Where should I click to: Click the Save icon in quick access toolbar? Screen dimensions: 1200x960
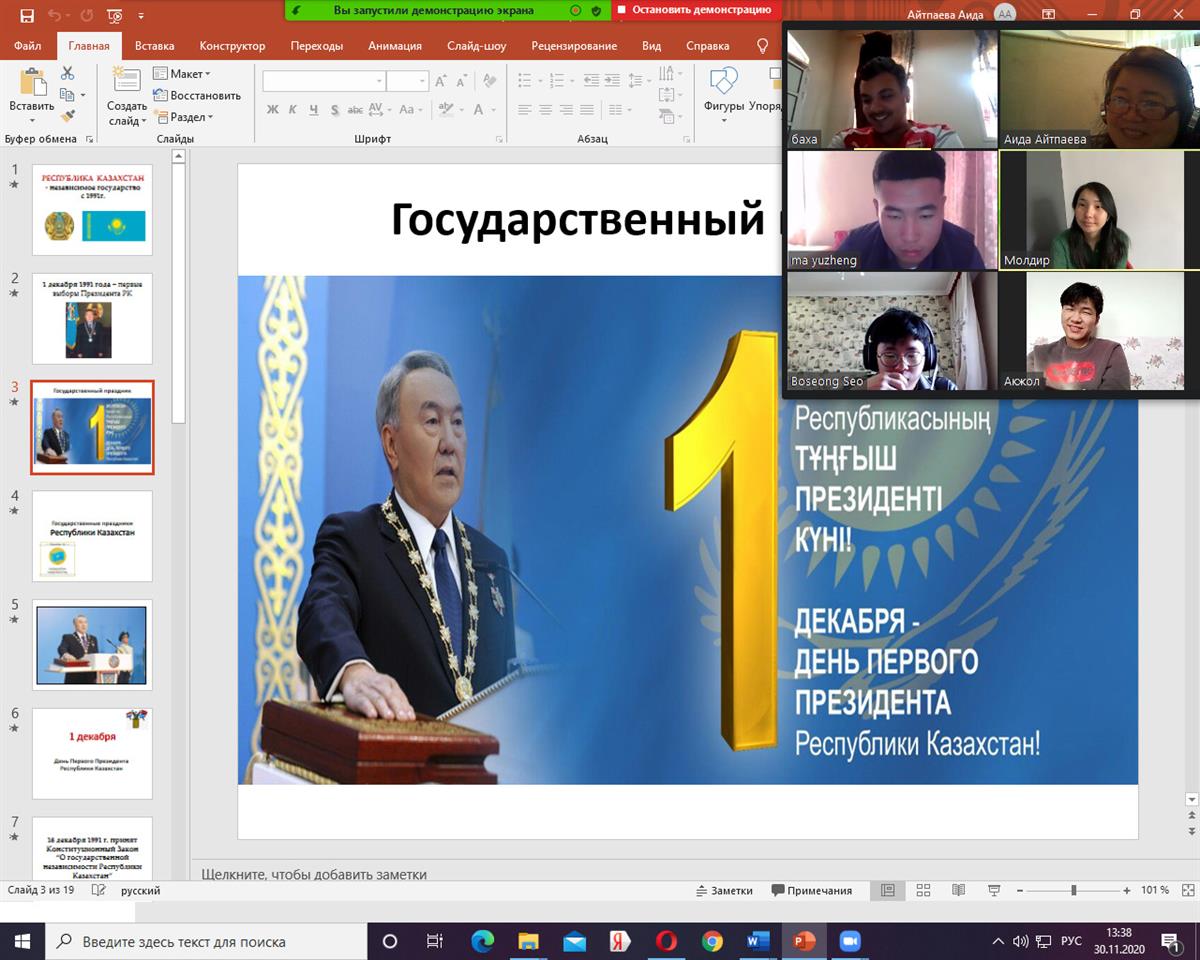point(27,16)
